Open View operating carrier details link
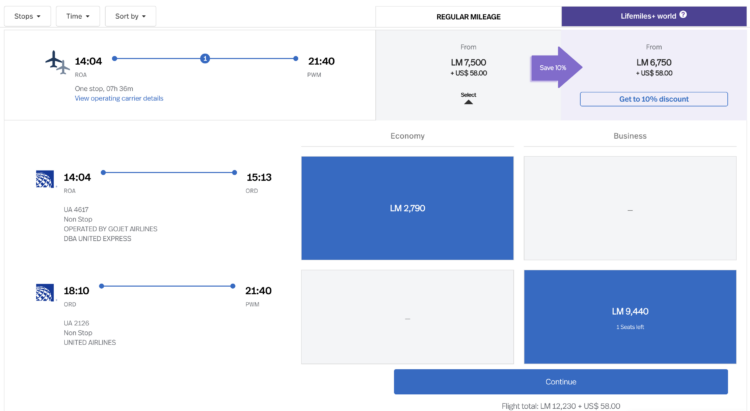Image resolution: width=750 pixels, height=411 pixels. tap(119, 98)
